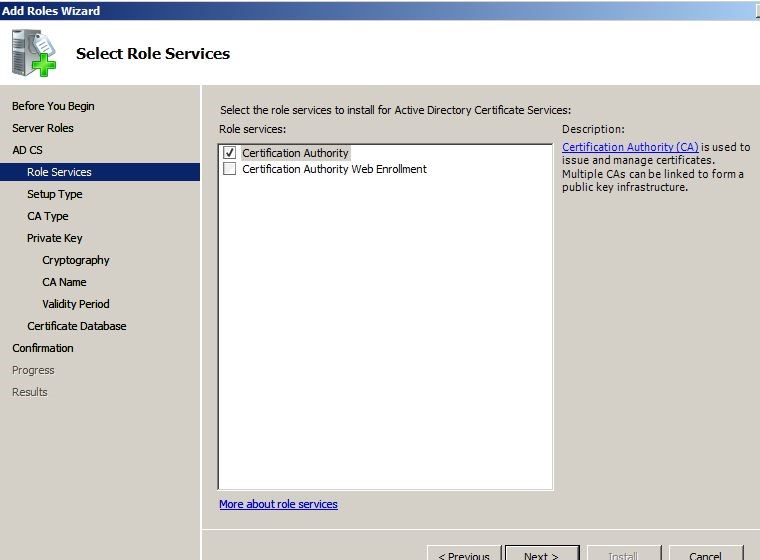Jump to Confirmation step
Screen dimensions: 760x560
tap(43, 348)
